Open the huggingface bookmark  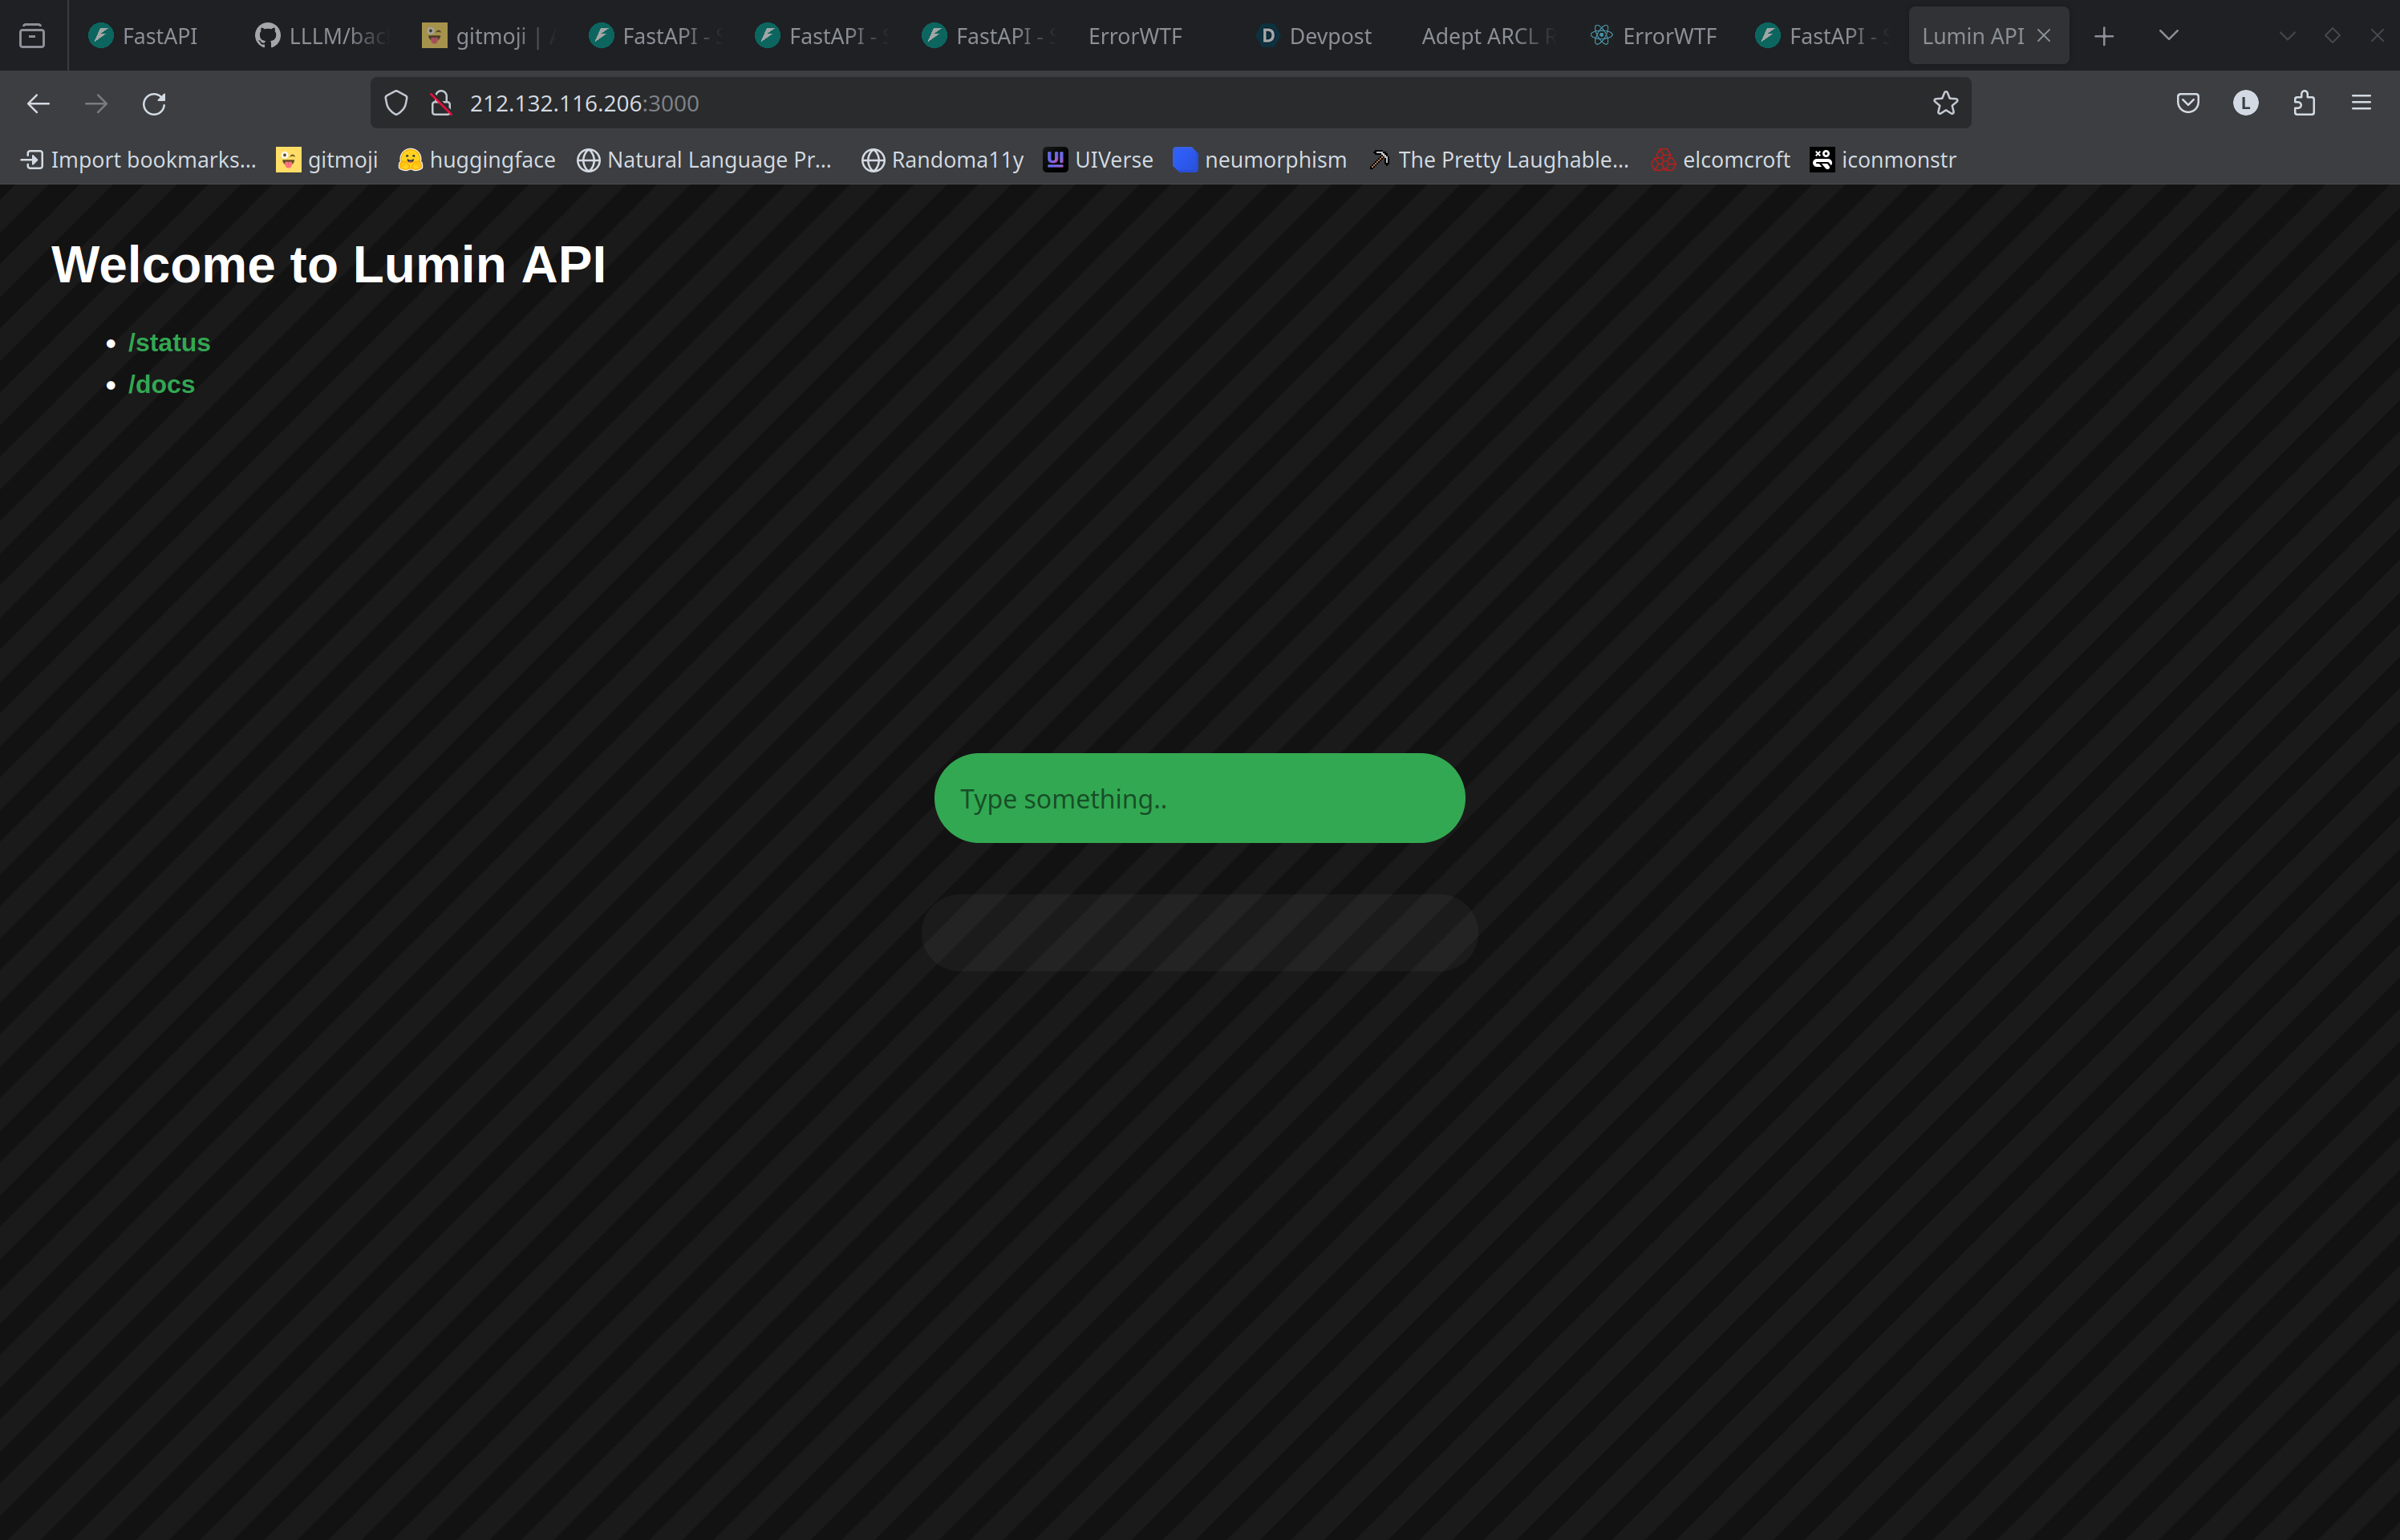tap(477, 160)
